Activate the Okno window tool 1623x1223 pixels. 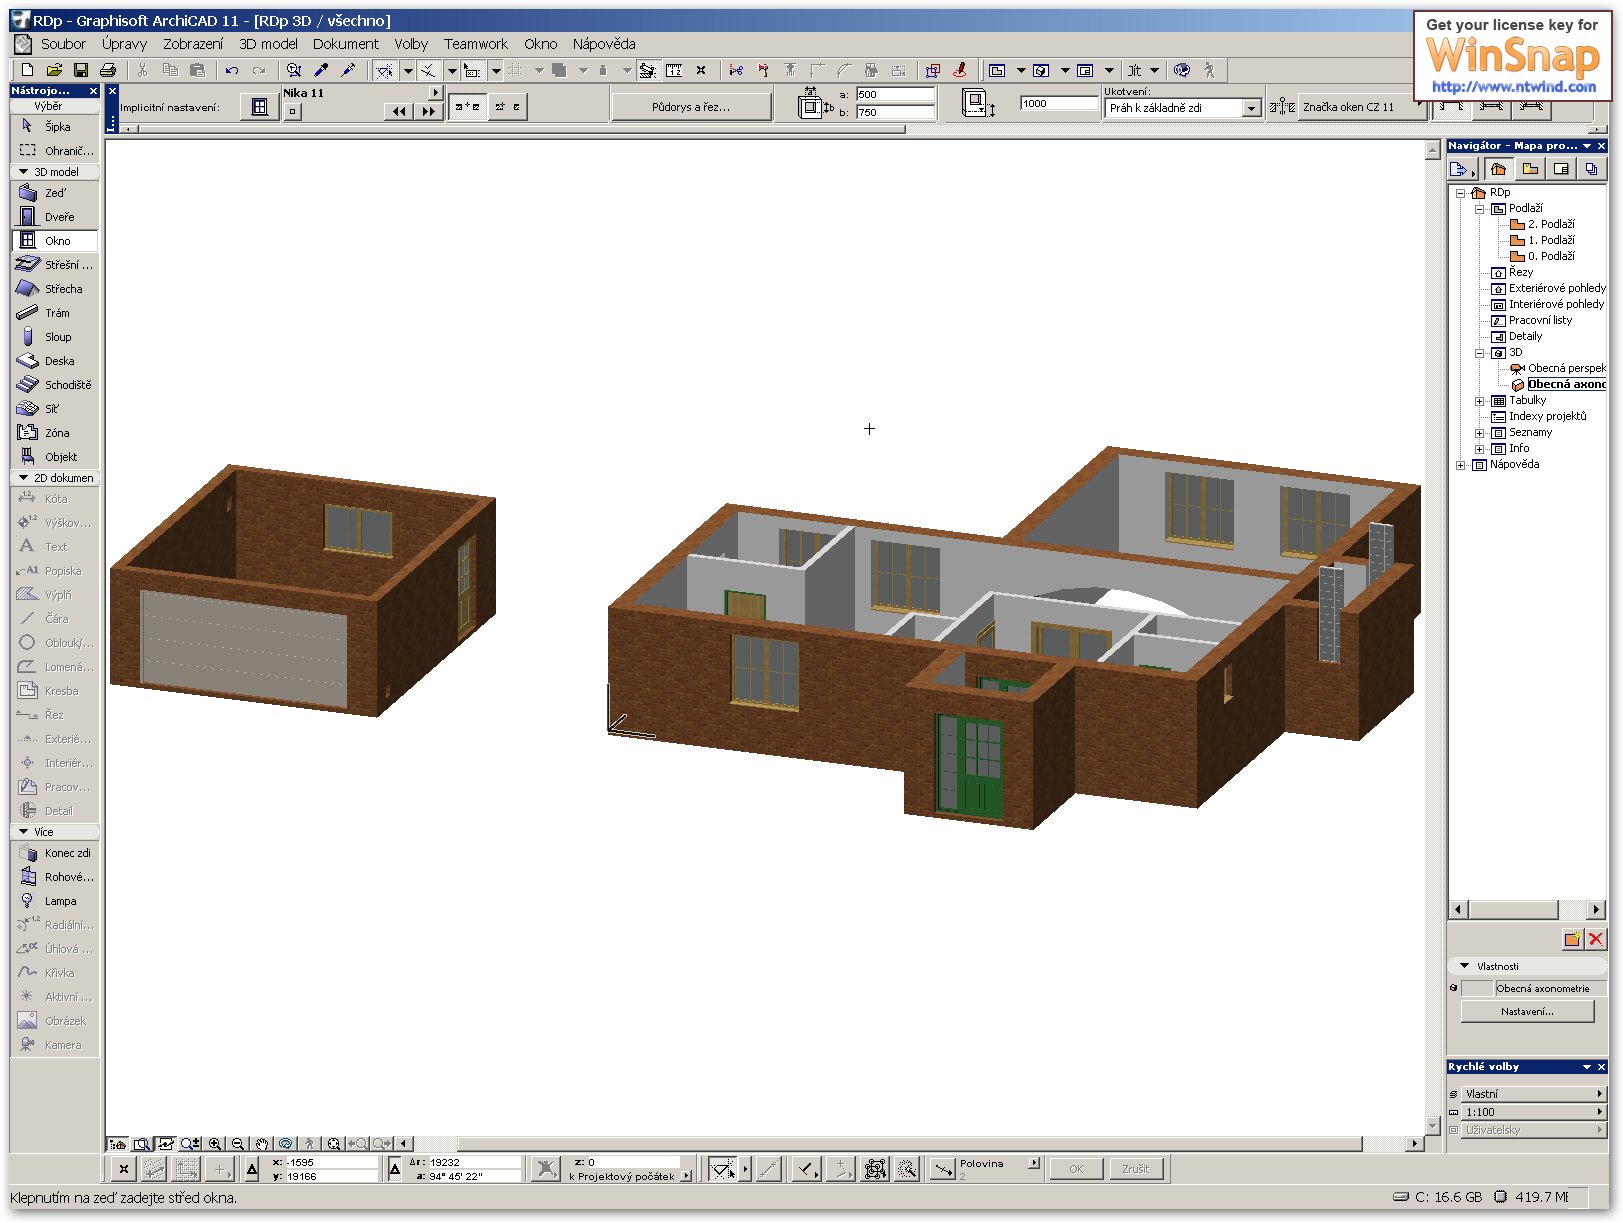coord(55,241)
